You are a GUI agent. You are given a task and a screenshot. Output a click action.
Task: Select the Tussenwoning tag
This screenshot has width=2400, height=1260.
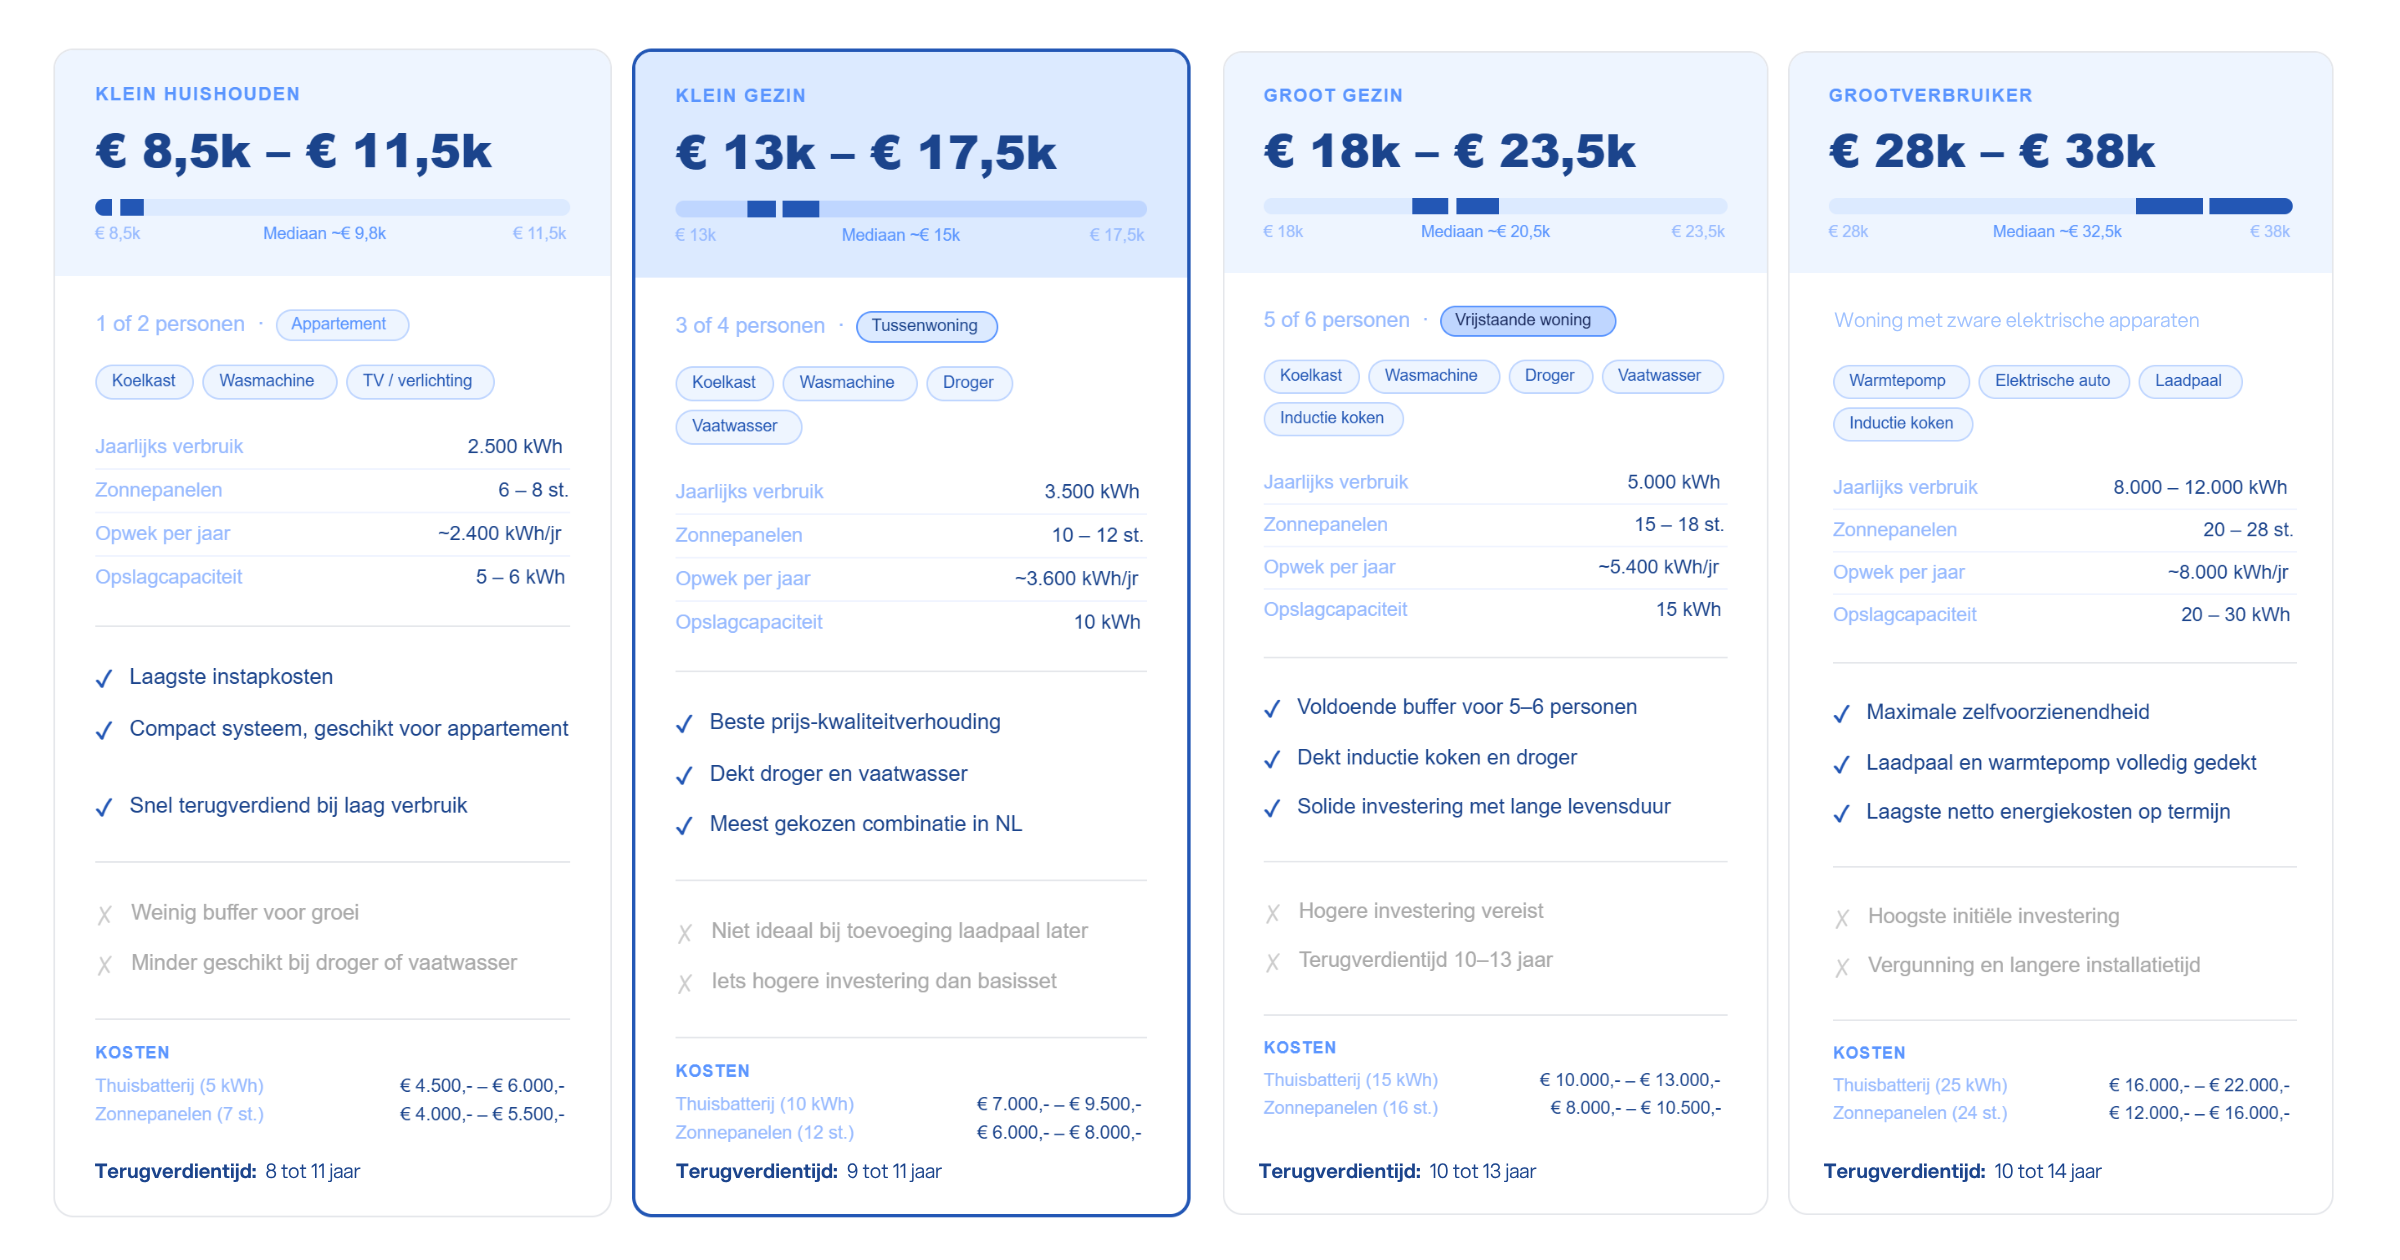tap(926, 326)
